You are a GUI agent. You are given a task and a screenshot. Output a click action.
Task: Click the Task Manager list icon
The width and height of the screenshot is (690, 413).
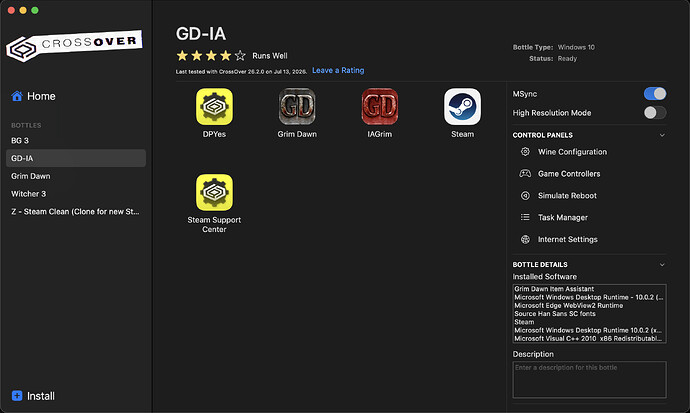(x=525, y=217)
